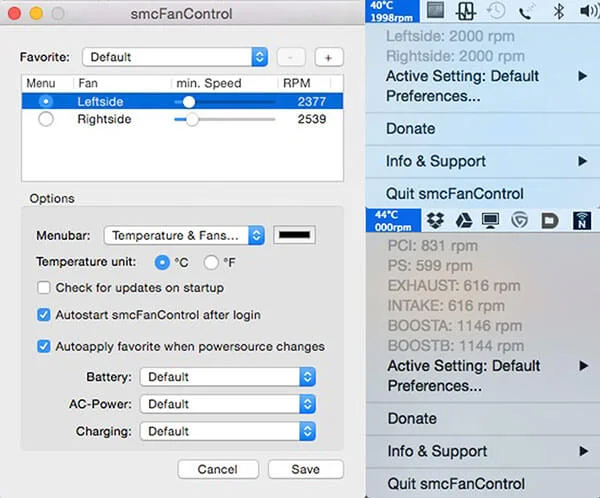Viewport: 600px width, 498px height.
Task: Click the PCI: 831 rpm entry
Action: pyautogui.click(x=433, y=246)
